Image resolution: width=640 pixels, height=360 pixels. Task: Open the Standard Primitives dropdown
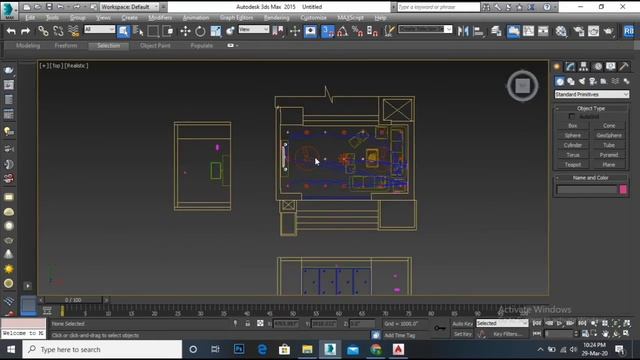pos(591,94)
